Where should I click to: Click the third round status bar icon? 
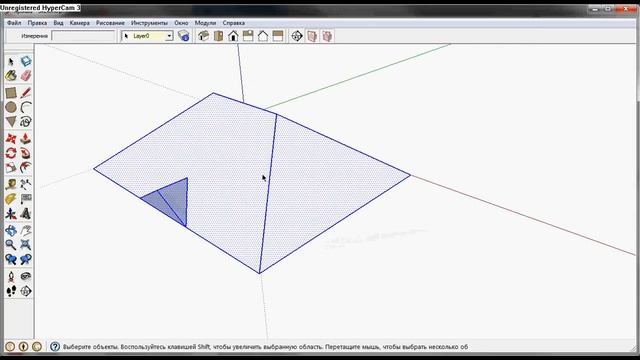coord(37,347)
